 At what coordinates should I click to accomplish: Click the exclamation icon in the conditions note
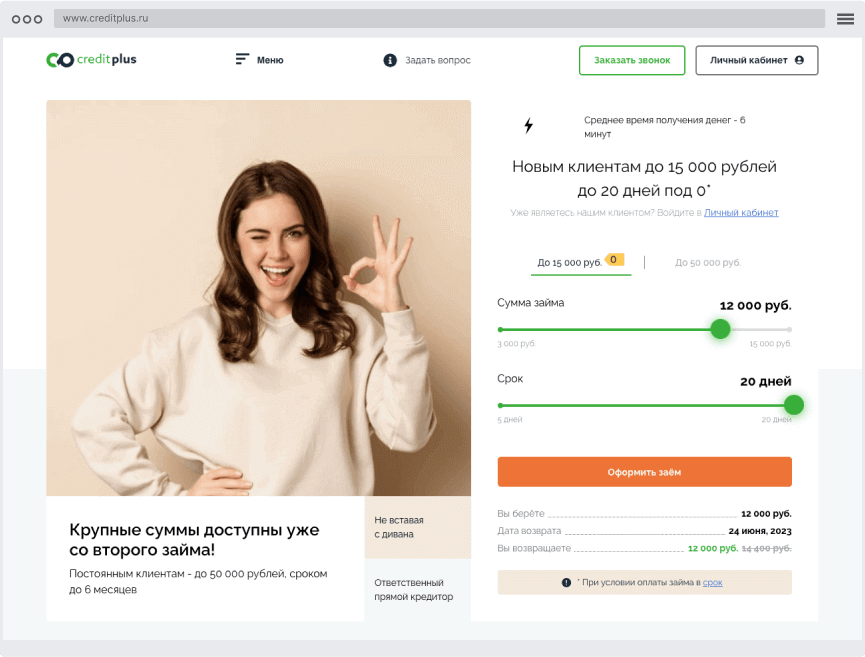567,582
